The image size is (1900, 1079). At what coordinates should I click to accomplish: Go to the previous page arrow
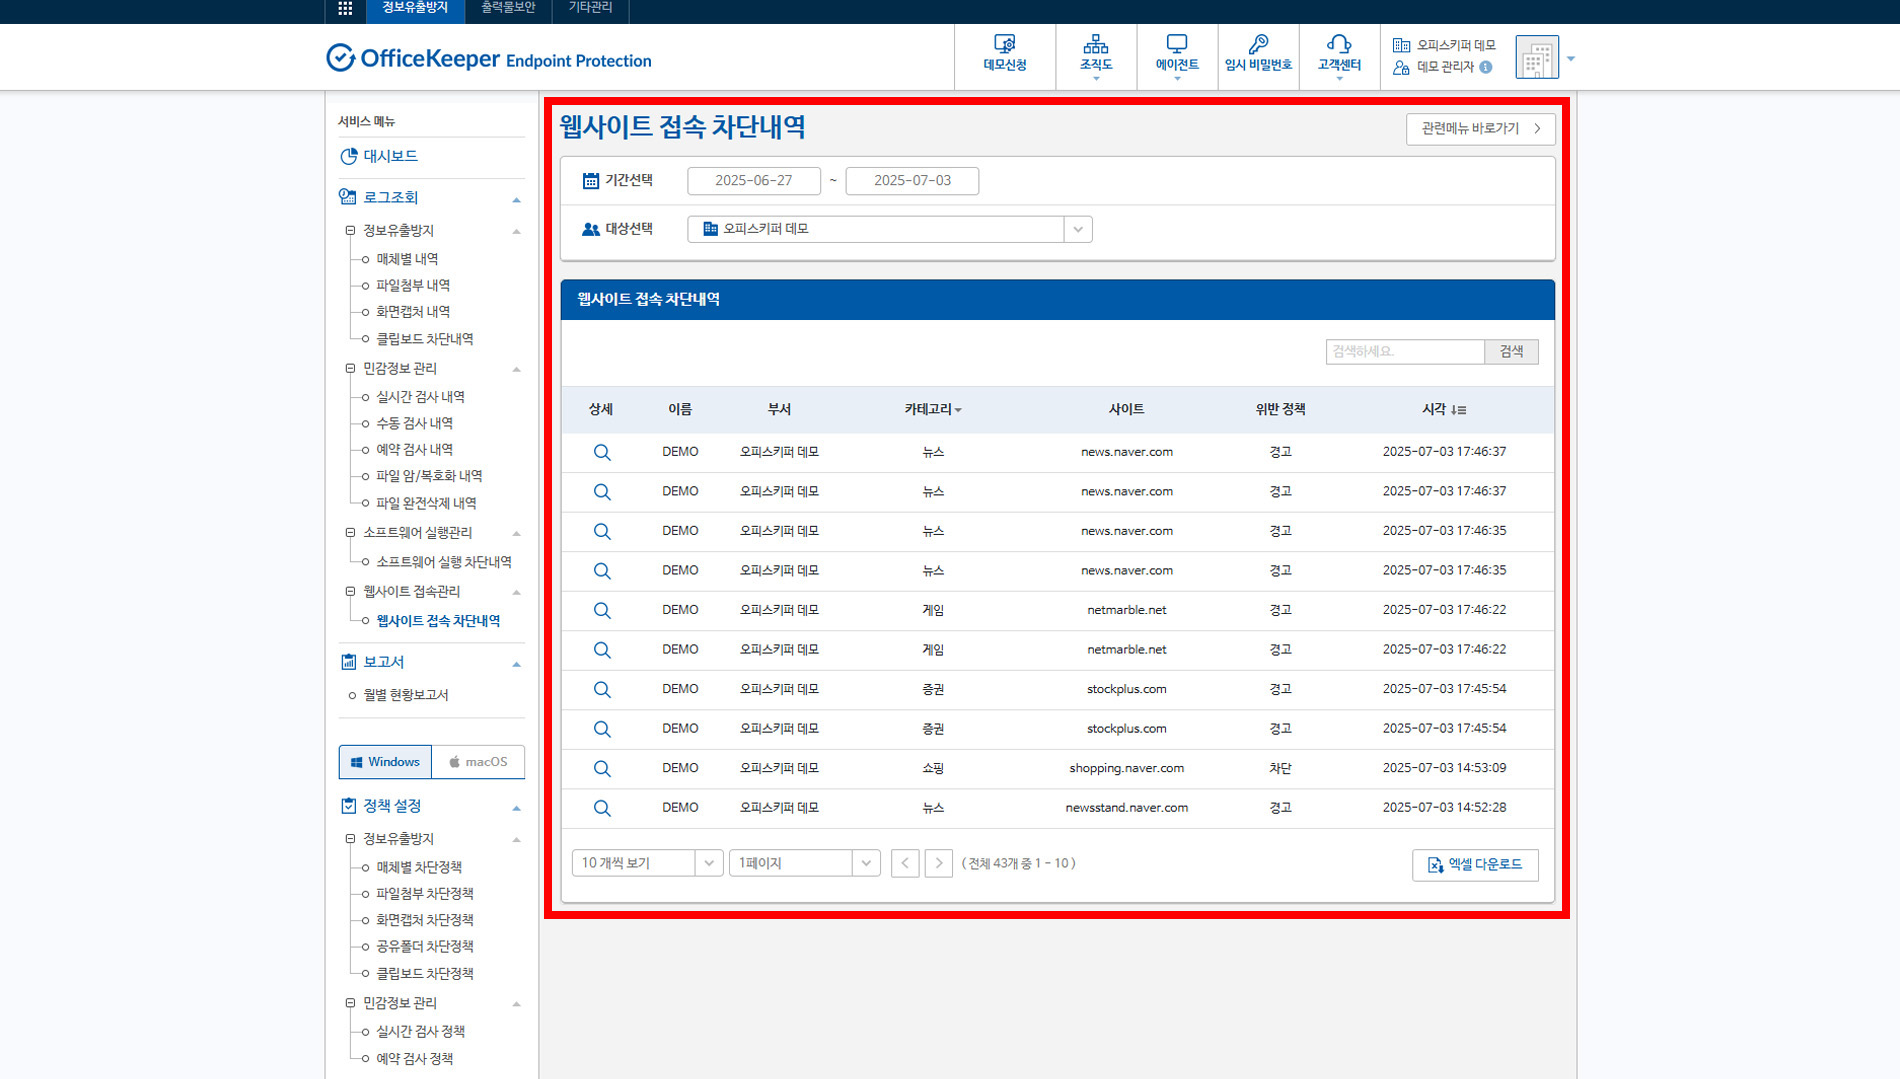(x=905, y=863)
